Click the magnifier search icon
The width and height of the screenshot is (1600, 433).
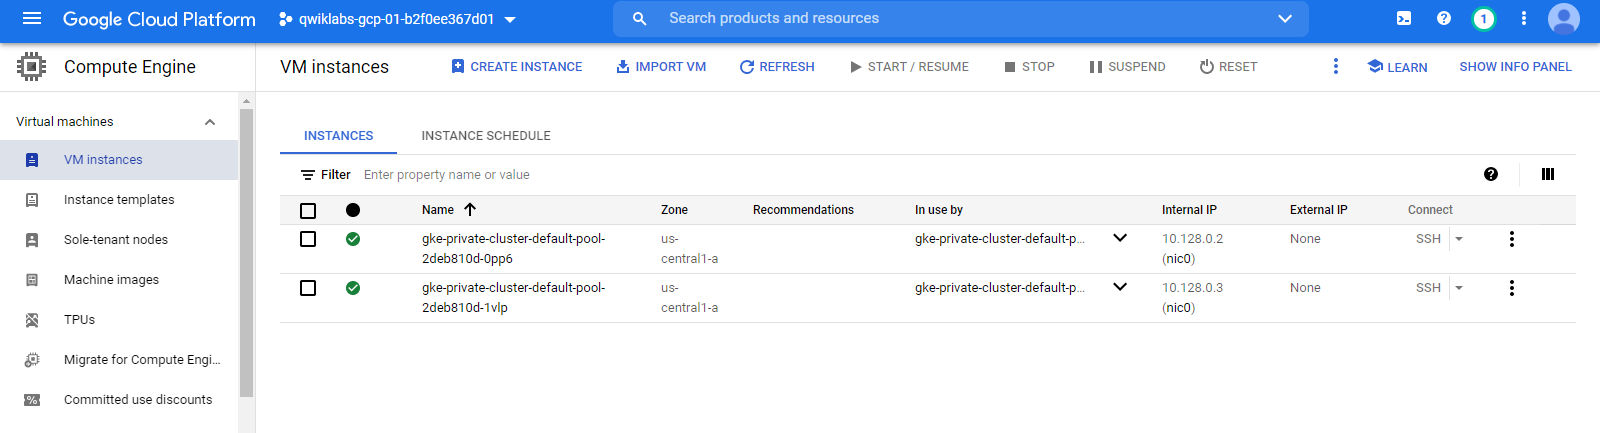[x=640, y=18]
